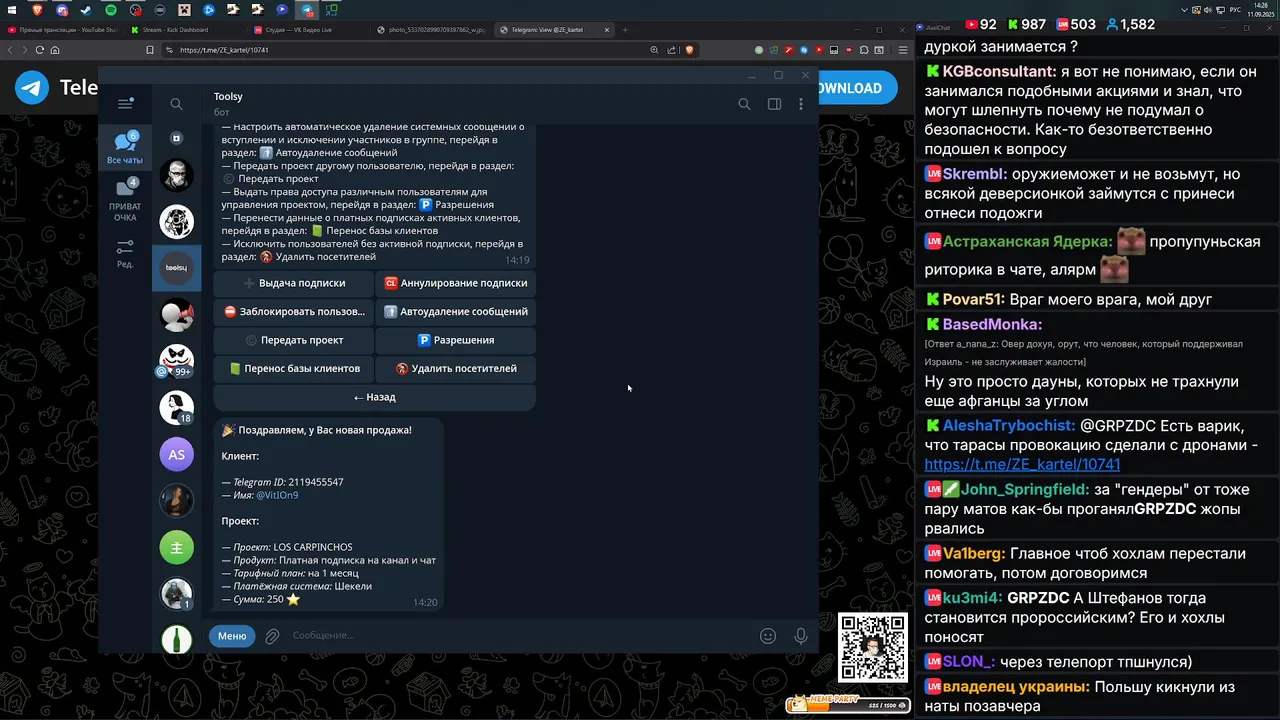The image size is (1280, 720).
Task: Open the archived chats icon in sidebar
Action: pos(177,138)
